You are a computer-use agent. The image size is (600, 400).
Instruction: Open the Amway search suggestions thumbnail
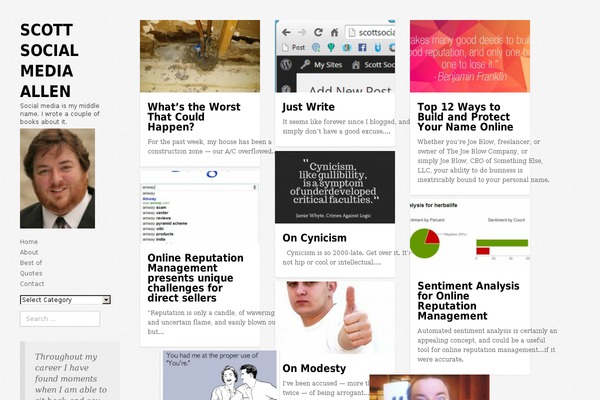click(x=200, y=207)
